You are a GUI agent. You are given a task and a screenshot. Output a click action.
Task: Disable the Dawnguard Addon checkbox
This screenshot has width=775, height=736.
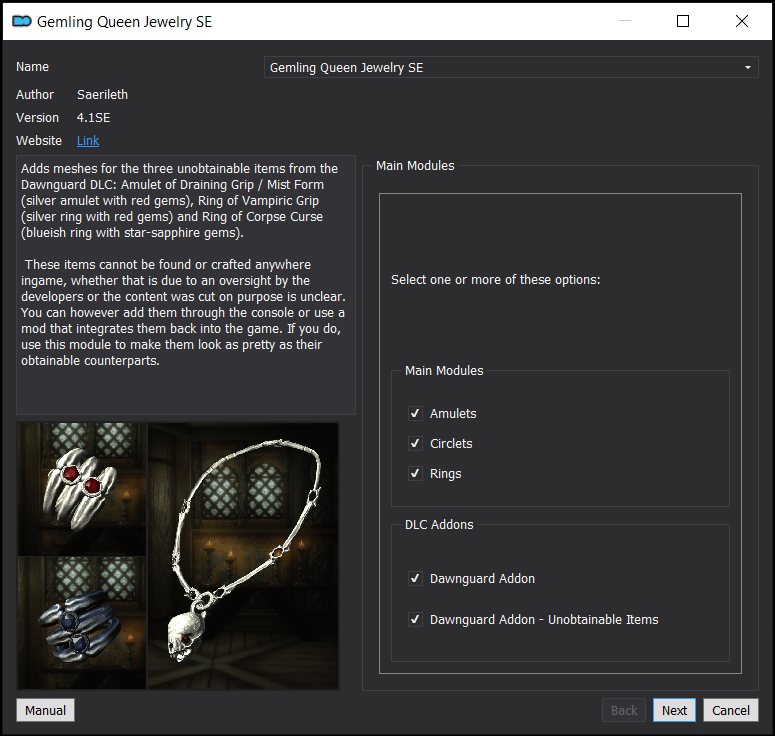(415, 578)
